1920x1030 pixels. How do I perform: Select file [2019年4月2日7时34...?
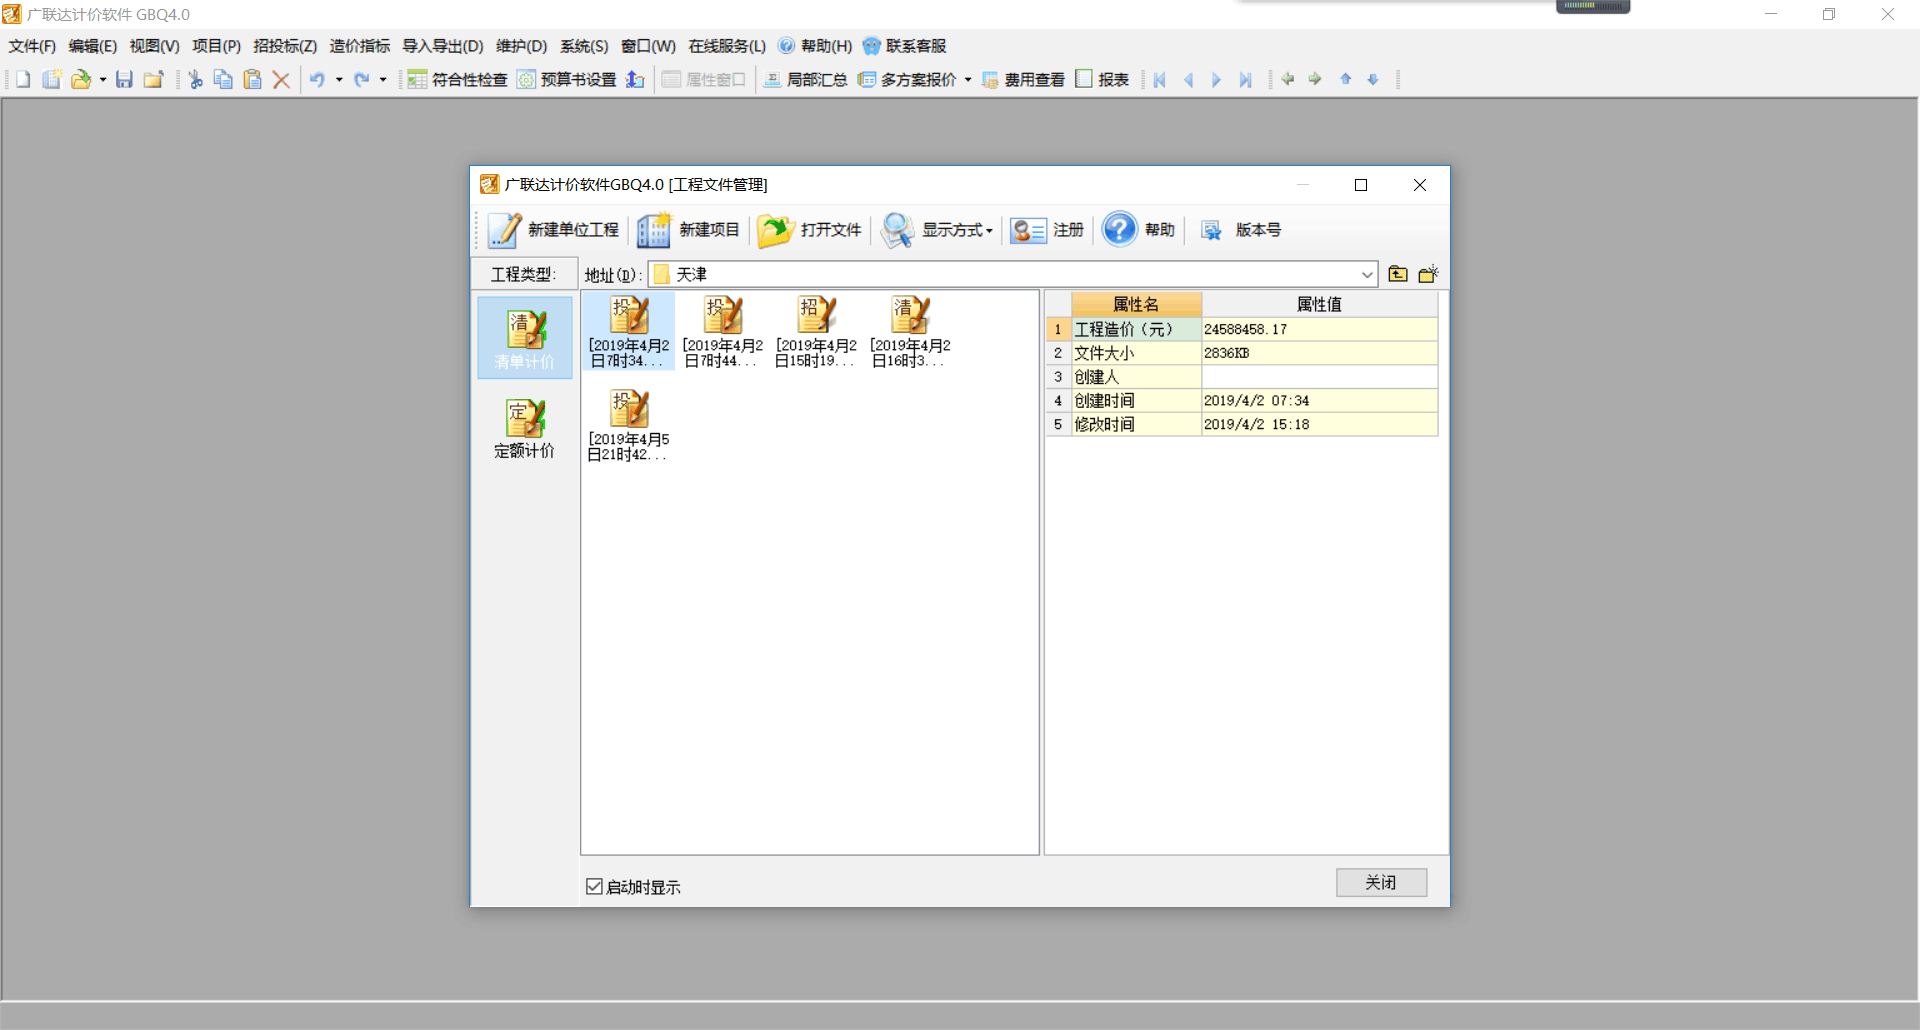(629, 332)
